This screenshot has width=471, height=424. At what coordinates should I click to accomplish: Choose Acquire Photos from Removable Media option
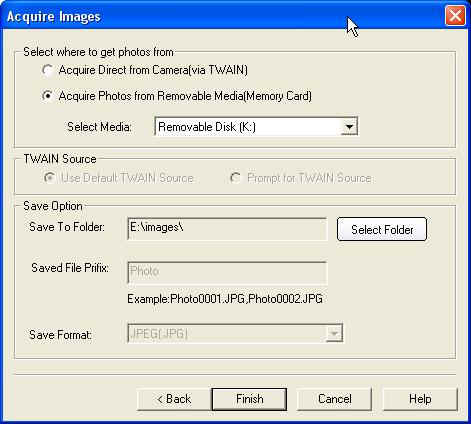48,96
